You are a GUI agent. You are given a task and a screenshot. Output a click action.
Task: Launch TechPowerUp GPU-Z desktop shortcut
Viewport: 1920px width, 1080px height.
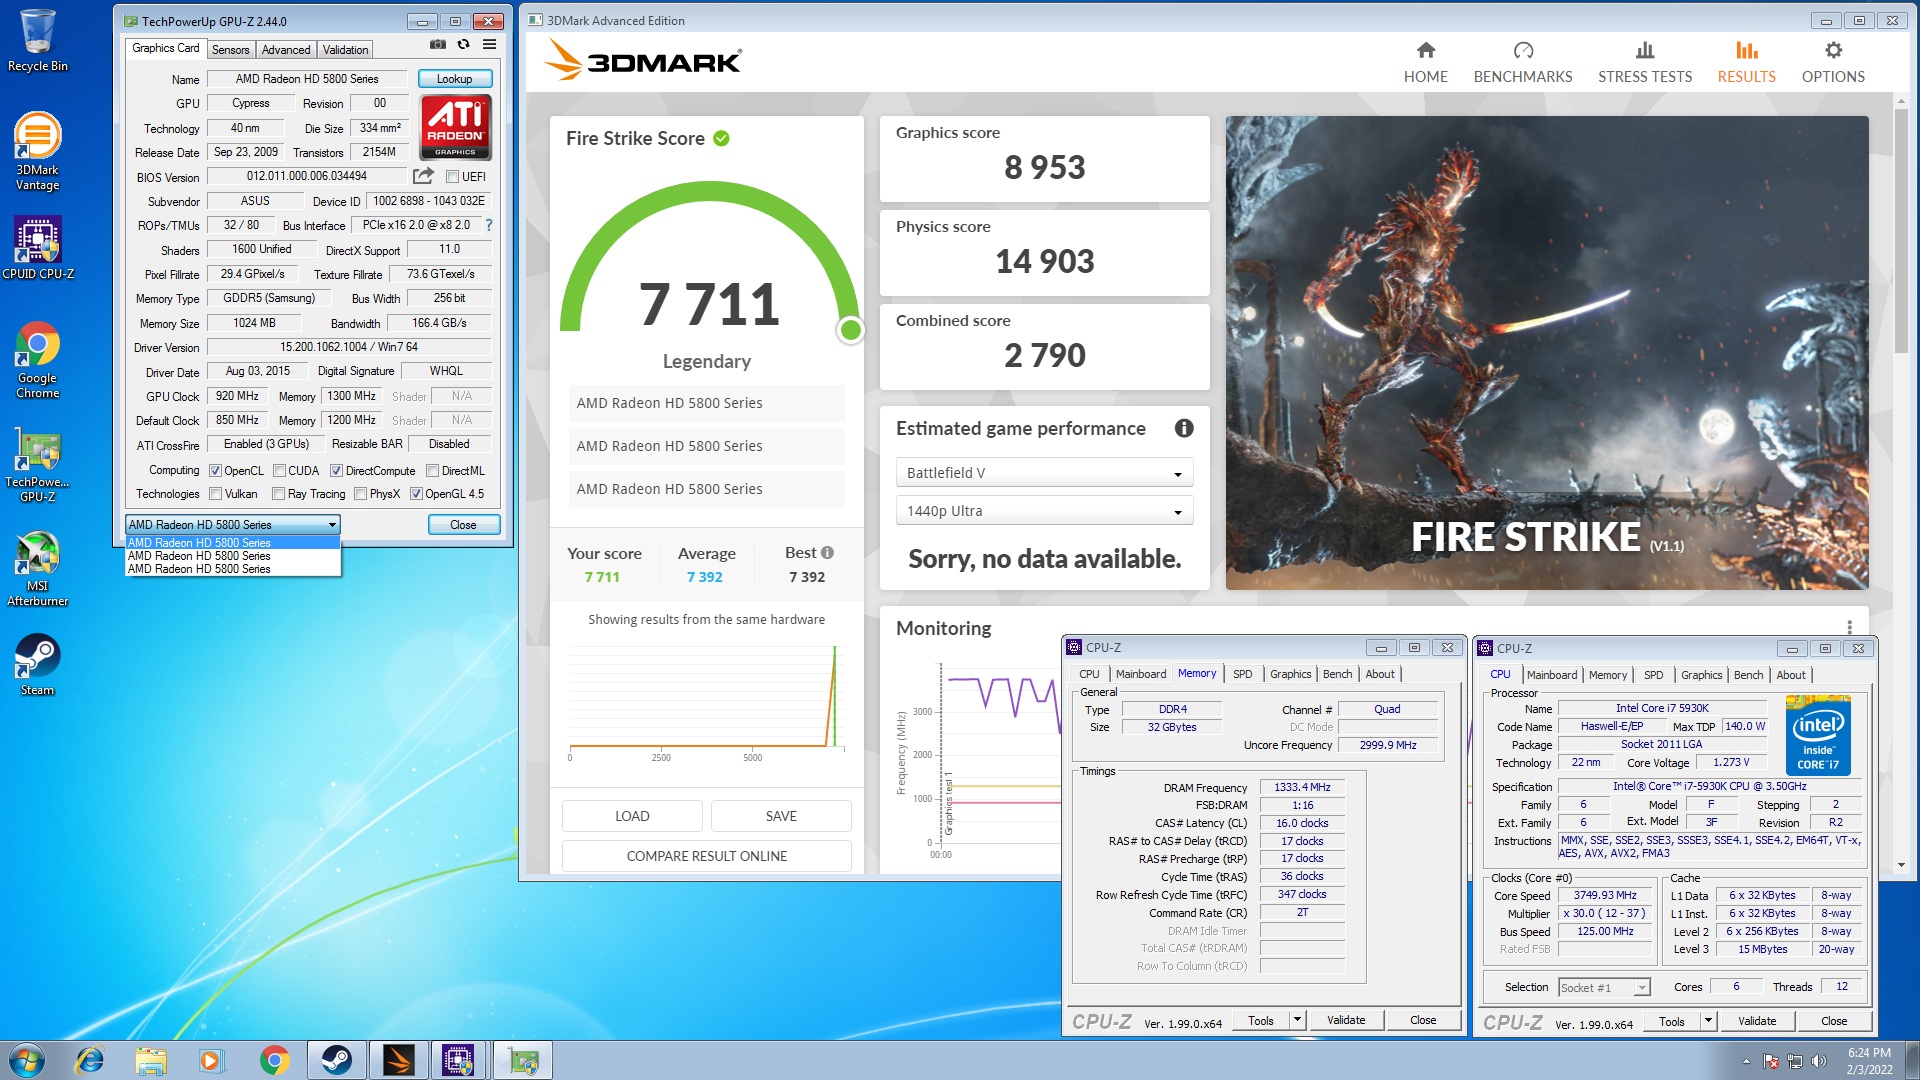click(37, 466)
